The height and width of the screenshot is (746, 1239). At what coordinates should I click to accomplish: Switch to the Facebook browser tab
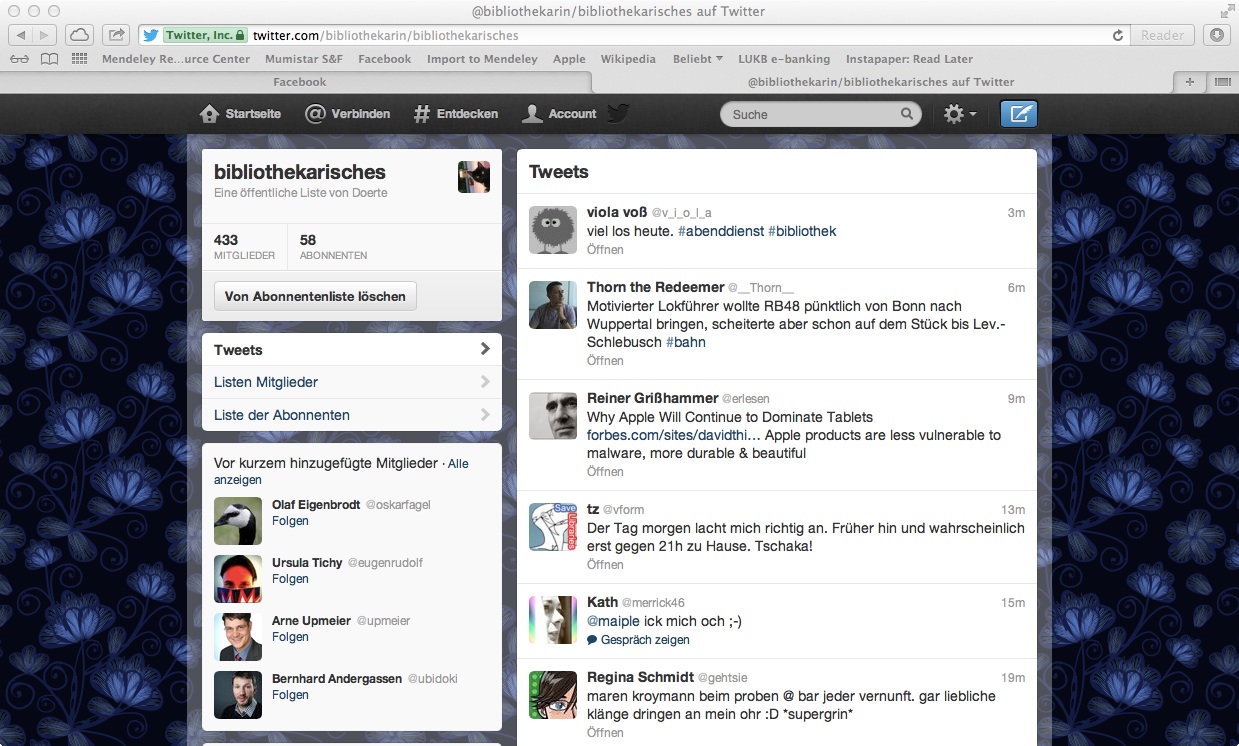299,82
